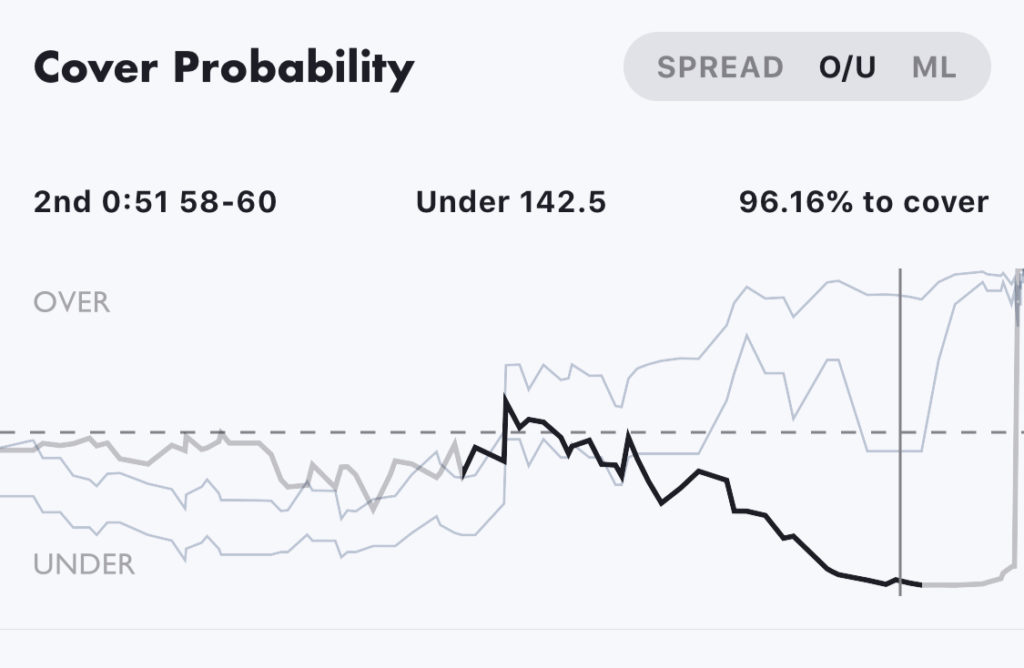Click the start of the black line segment
The image size is (1024, 668).
(x=464, y=474)
